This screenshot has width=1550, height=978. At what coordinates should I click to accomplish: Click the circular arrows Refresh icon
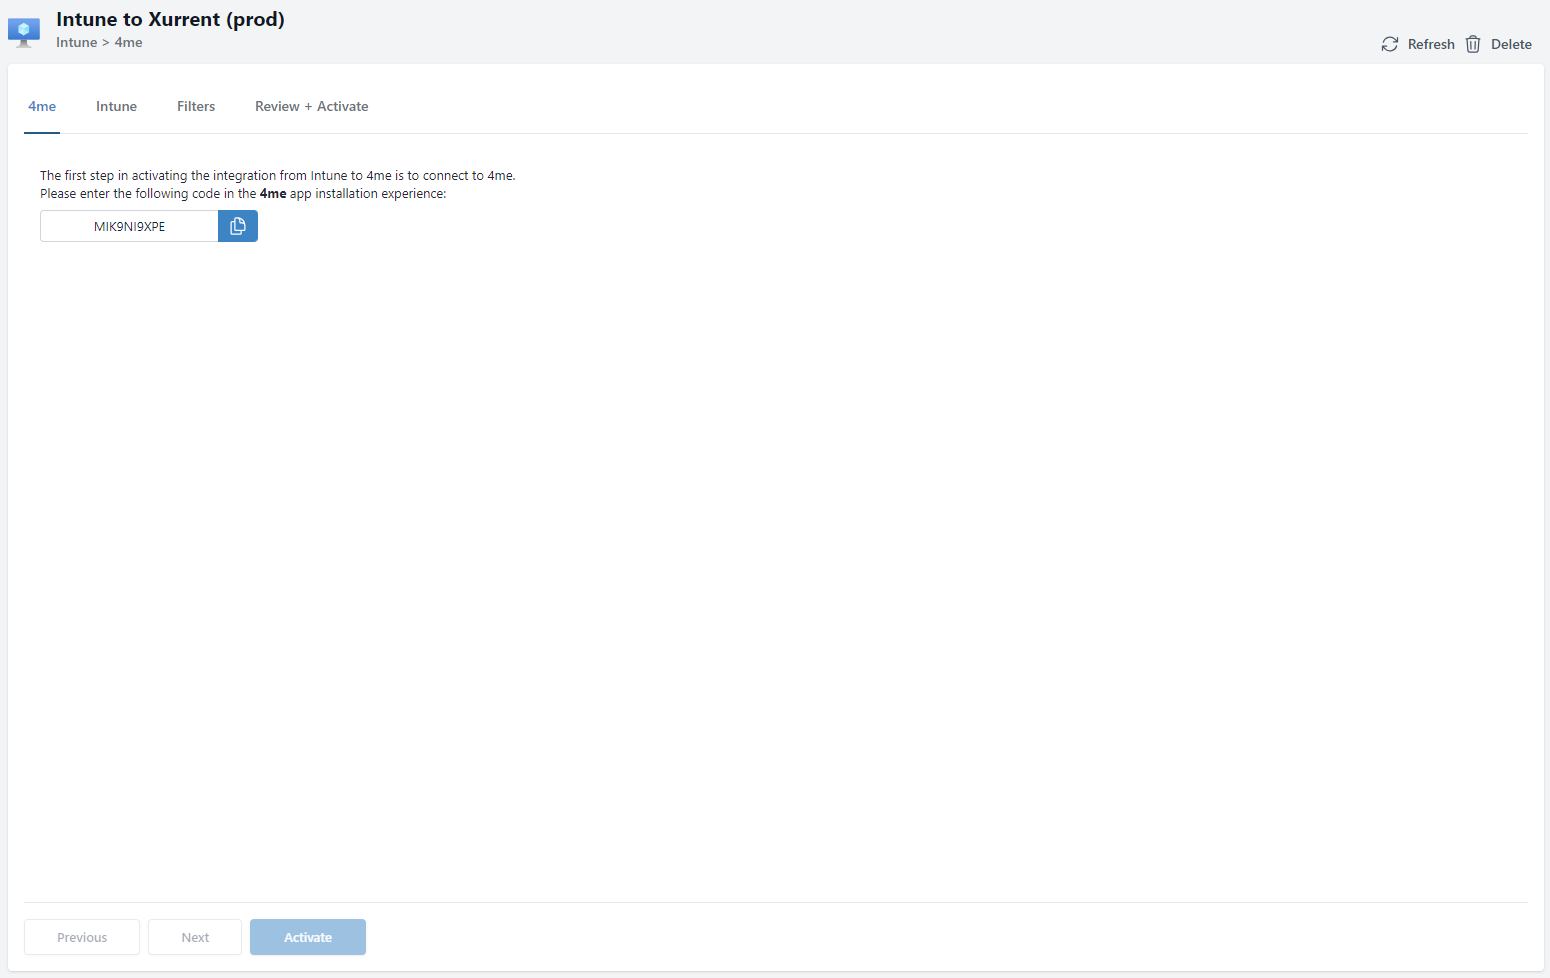pos(1390,44)
